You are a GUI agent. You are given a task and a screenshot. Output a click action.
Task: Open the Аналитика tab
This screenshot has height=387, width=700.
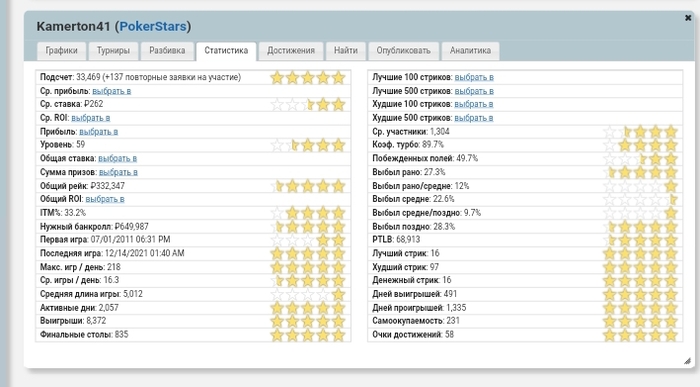[470, 51]
